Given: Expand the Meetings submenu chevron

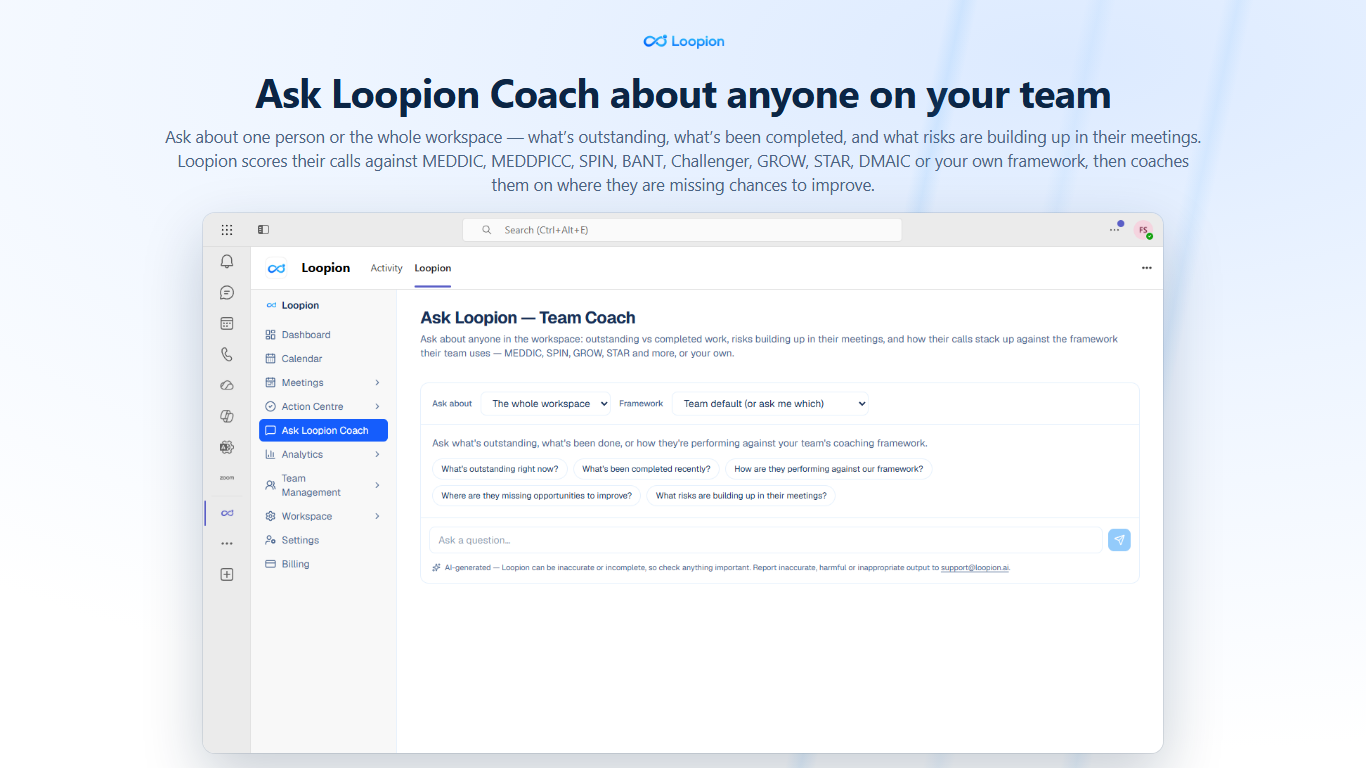Looking at the screenshot, I should pos(377,383).
